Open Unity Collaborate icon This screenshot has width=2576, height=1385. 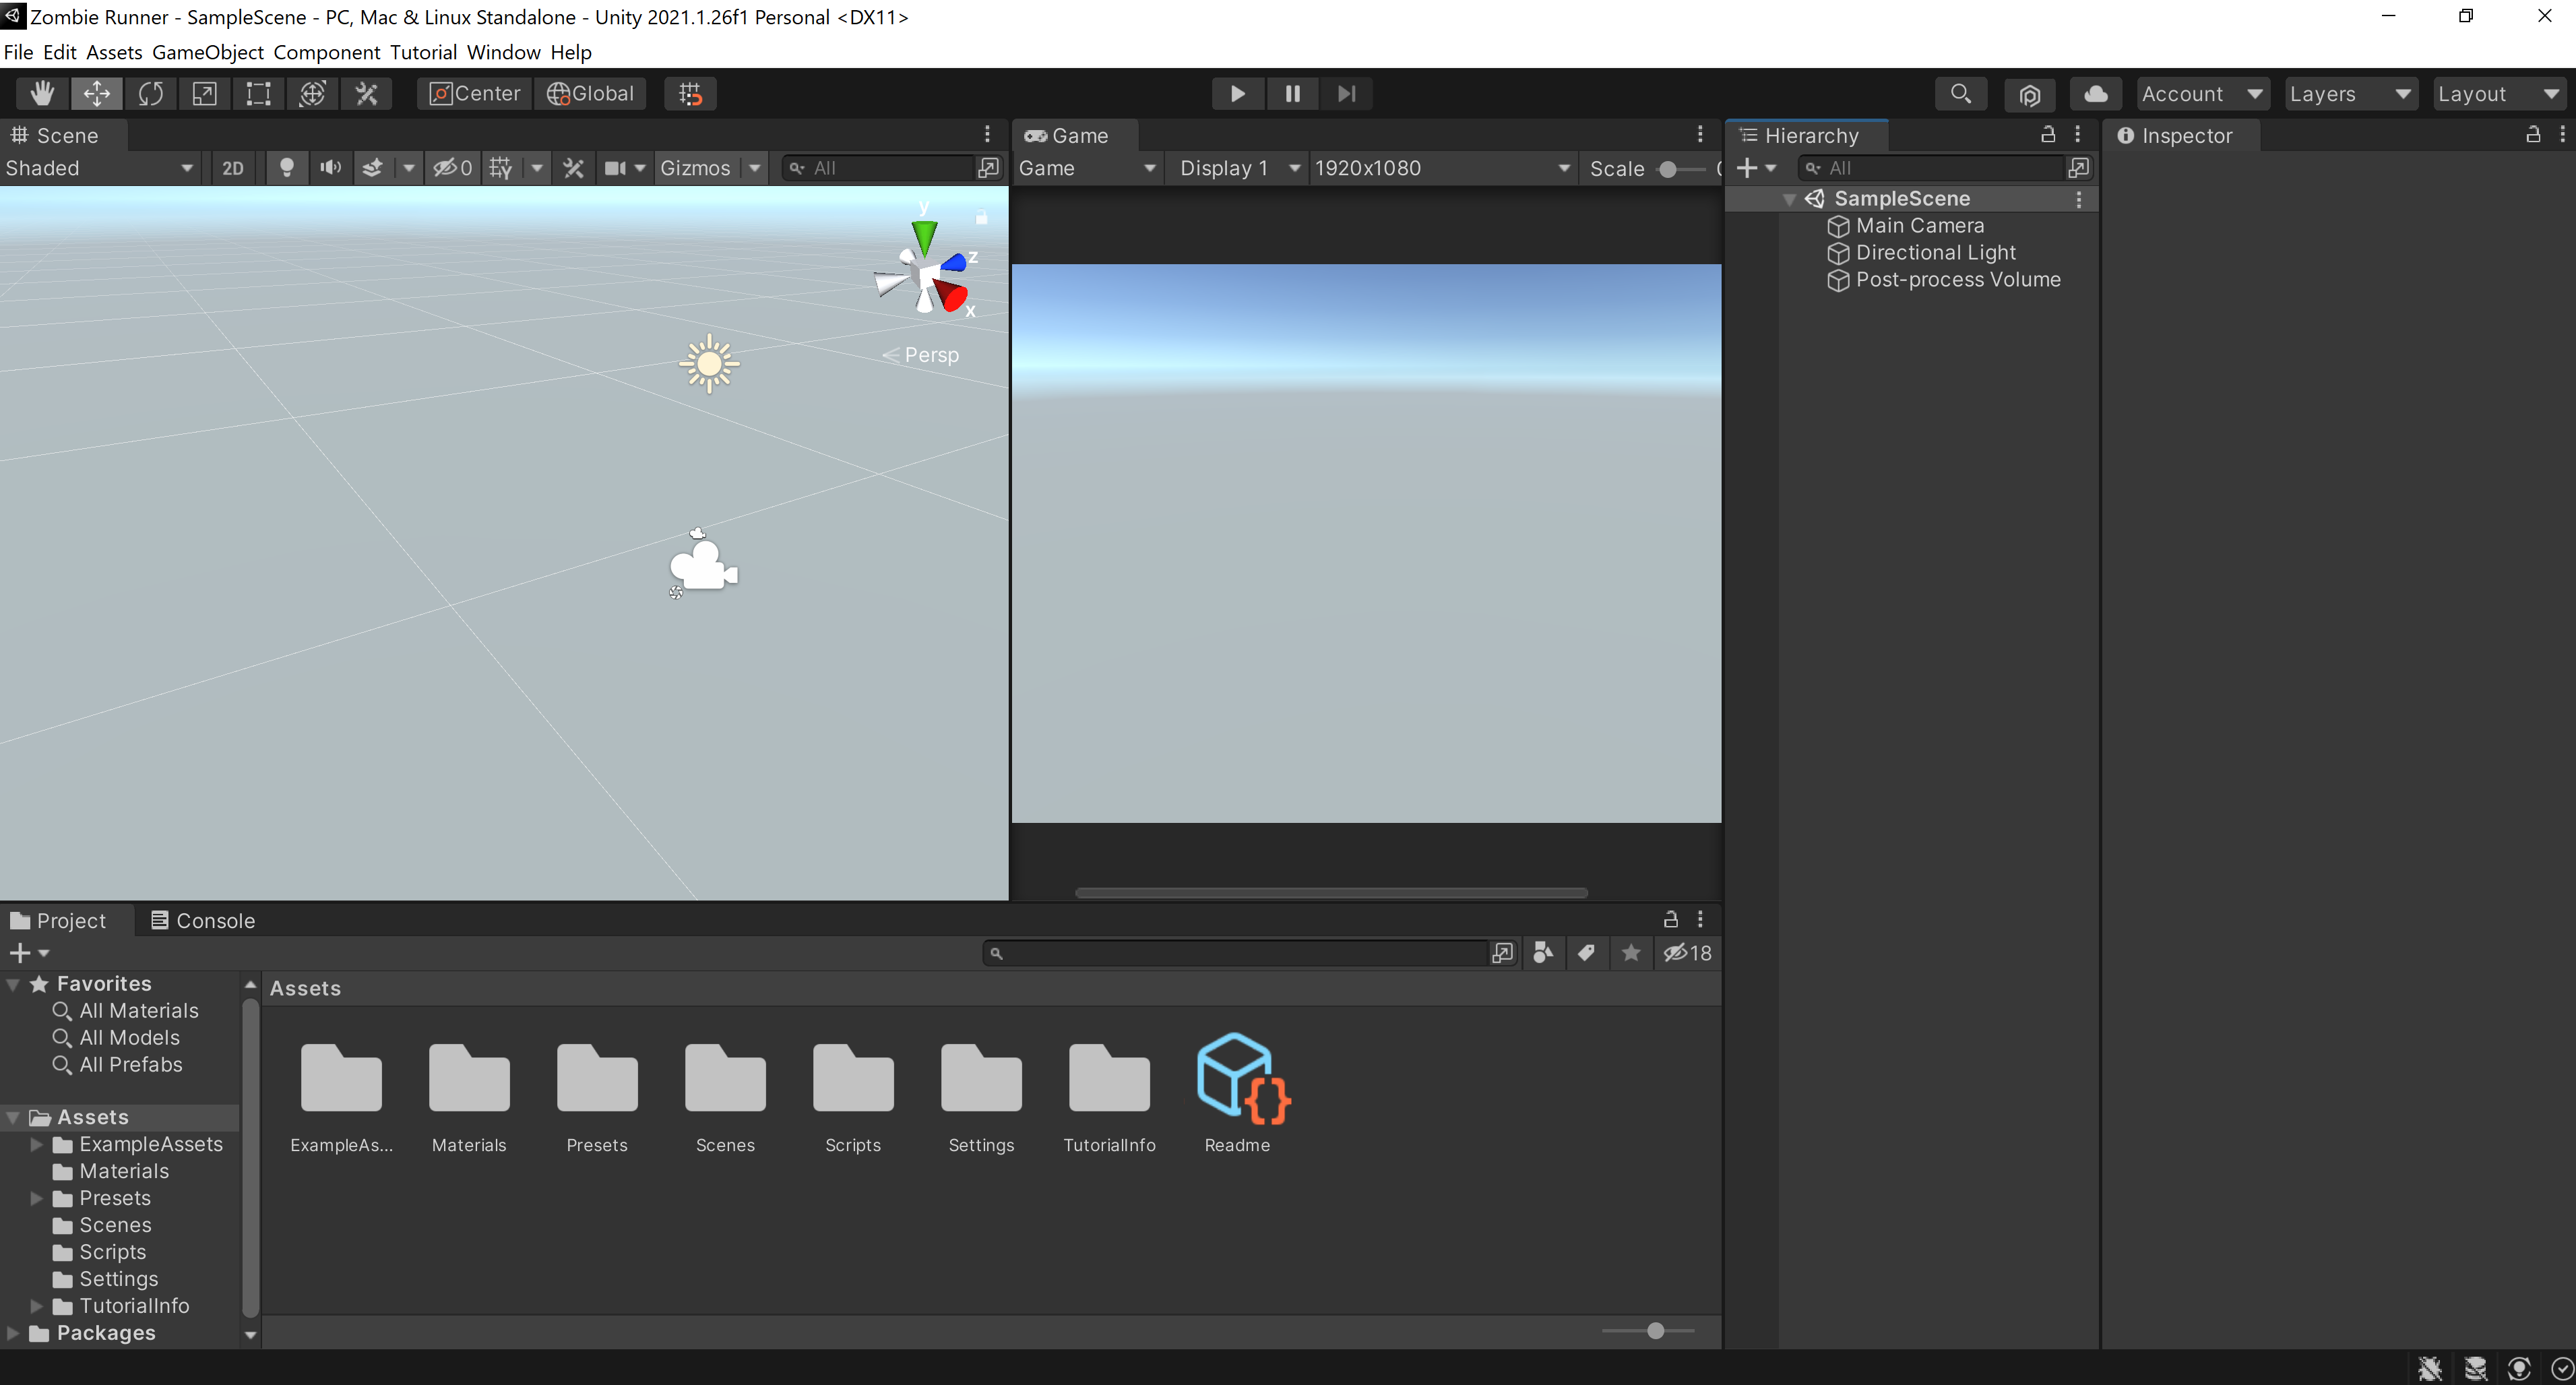(x=2029, y=94)
